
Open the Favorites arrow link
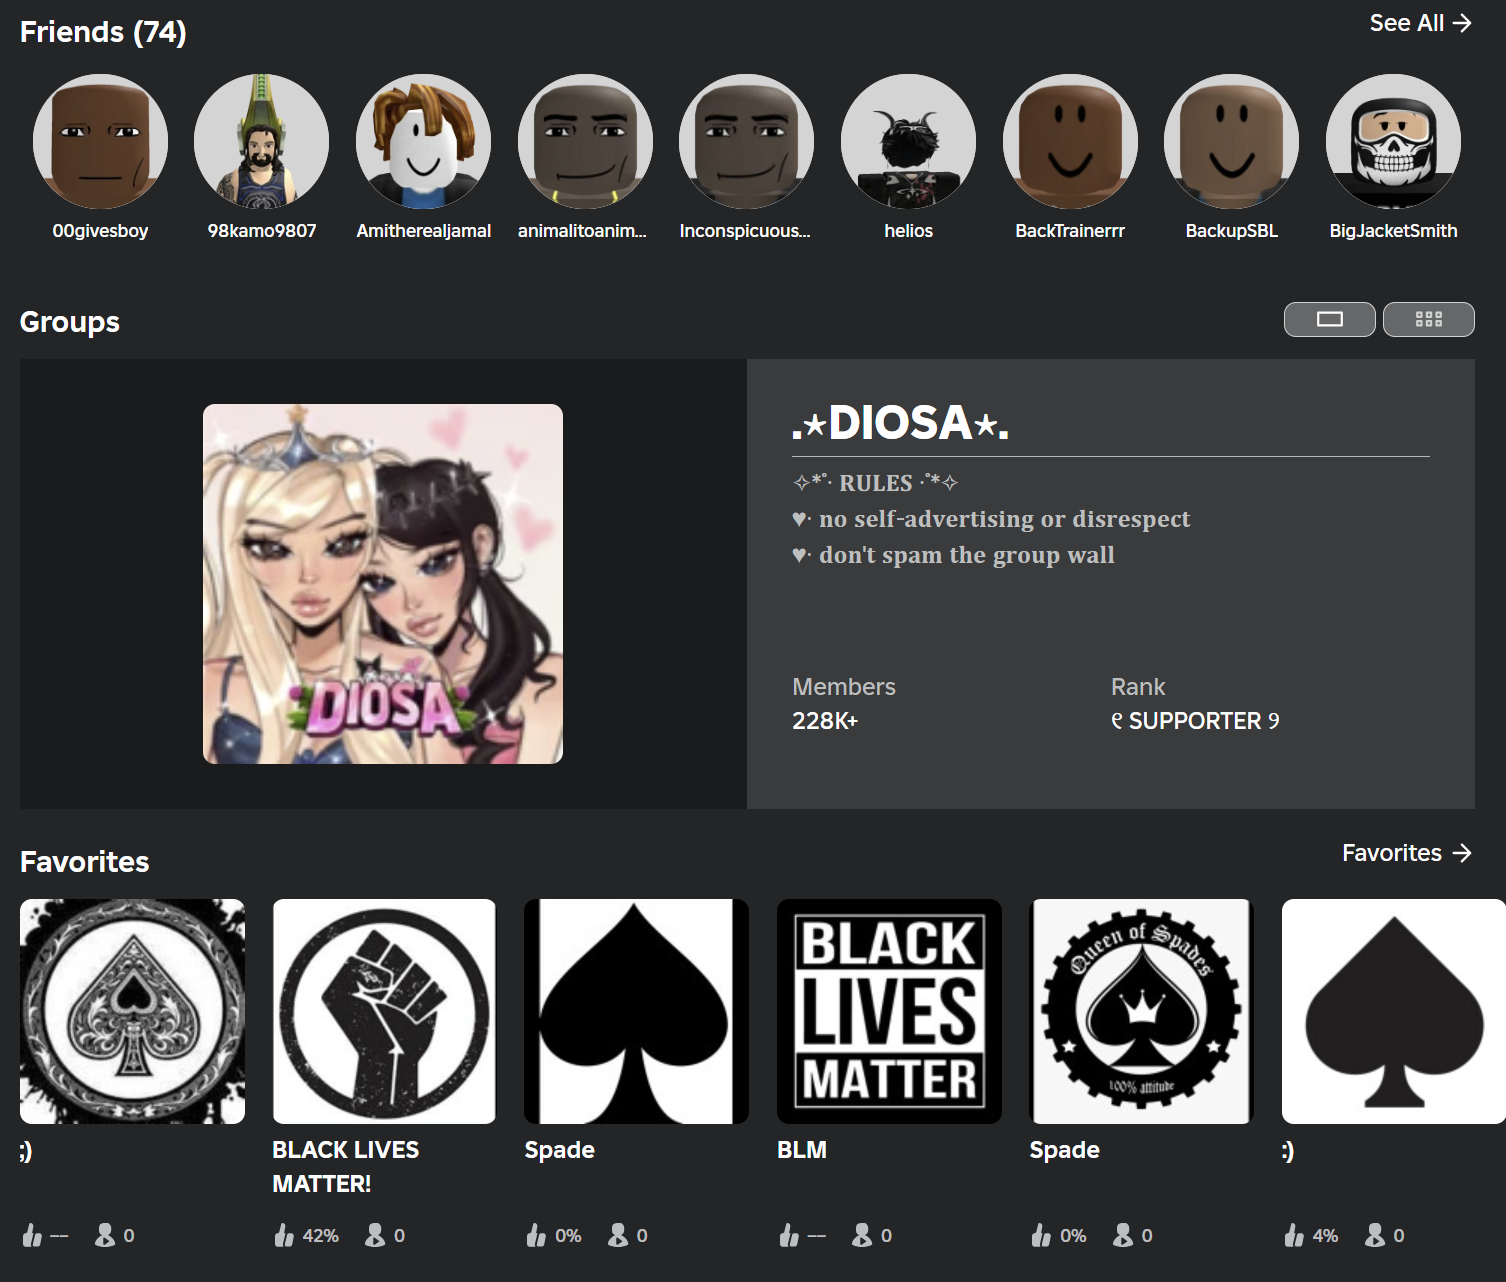pyautogui.click(x=1407, y=853)
